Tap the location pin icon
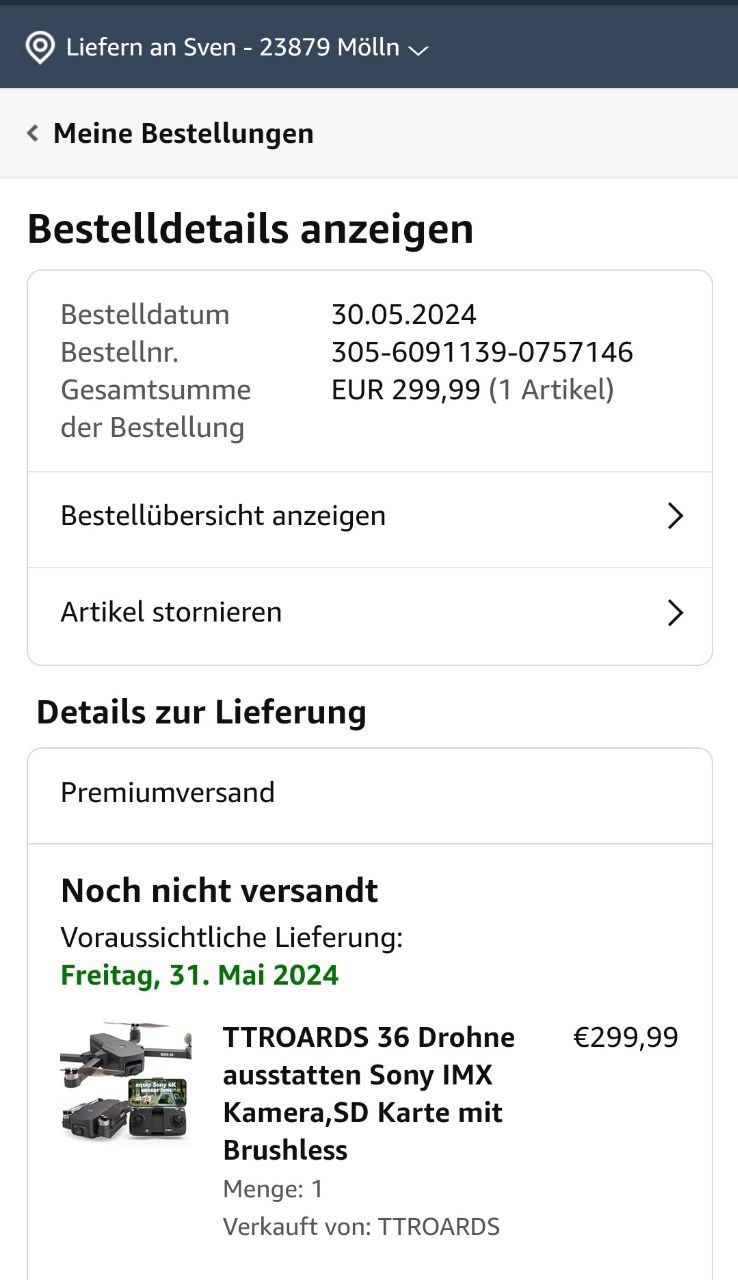This screenshot has height=1280, width=738. tap(40, 47)
